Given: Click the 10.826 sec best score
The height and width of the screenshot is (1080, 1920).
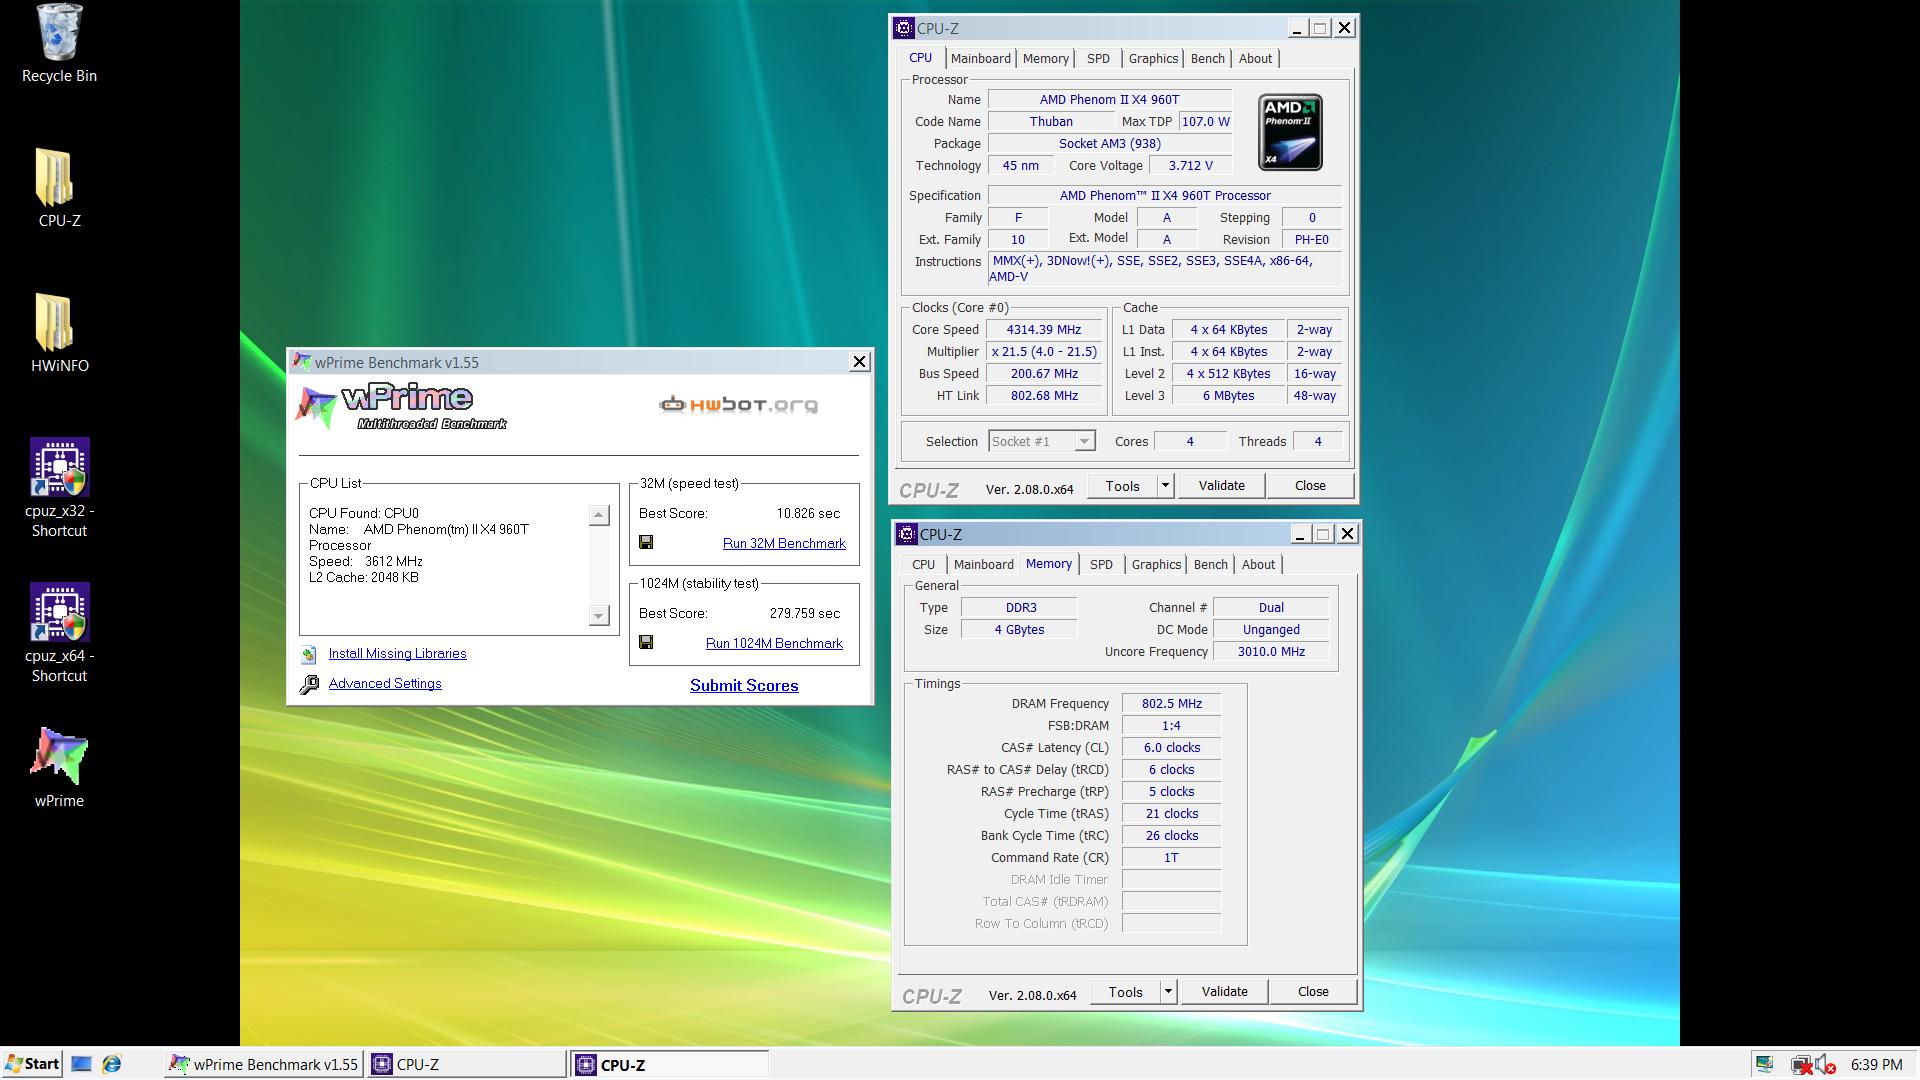Looking at the screenshot, I should [x=808, y=514].
